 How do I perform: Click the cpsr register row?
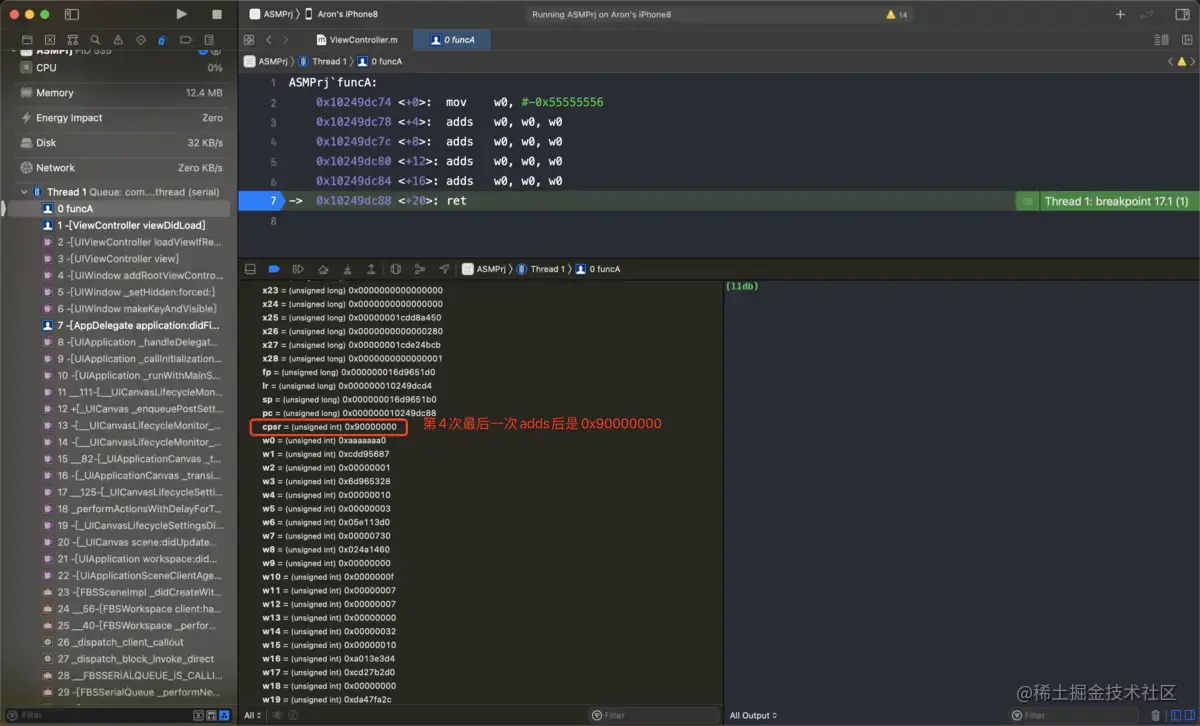(x=329, y=427)
